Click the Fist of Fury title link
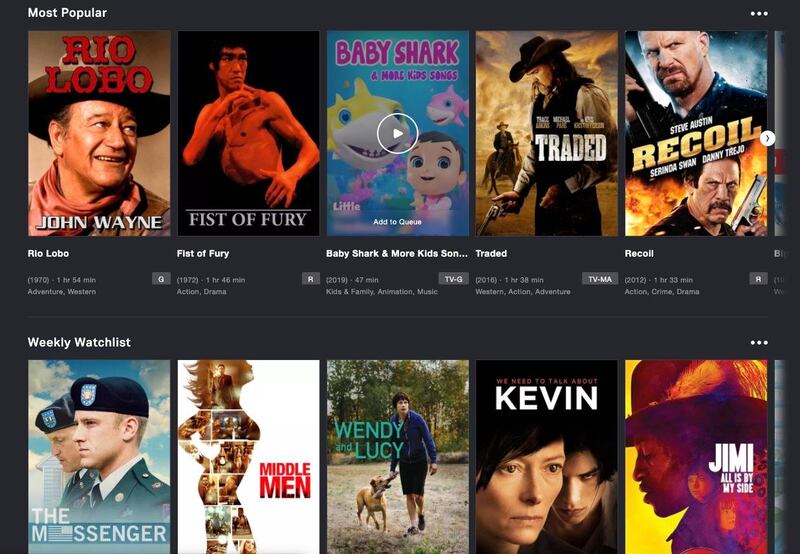 tap(203, 254)
